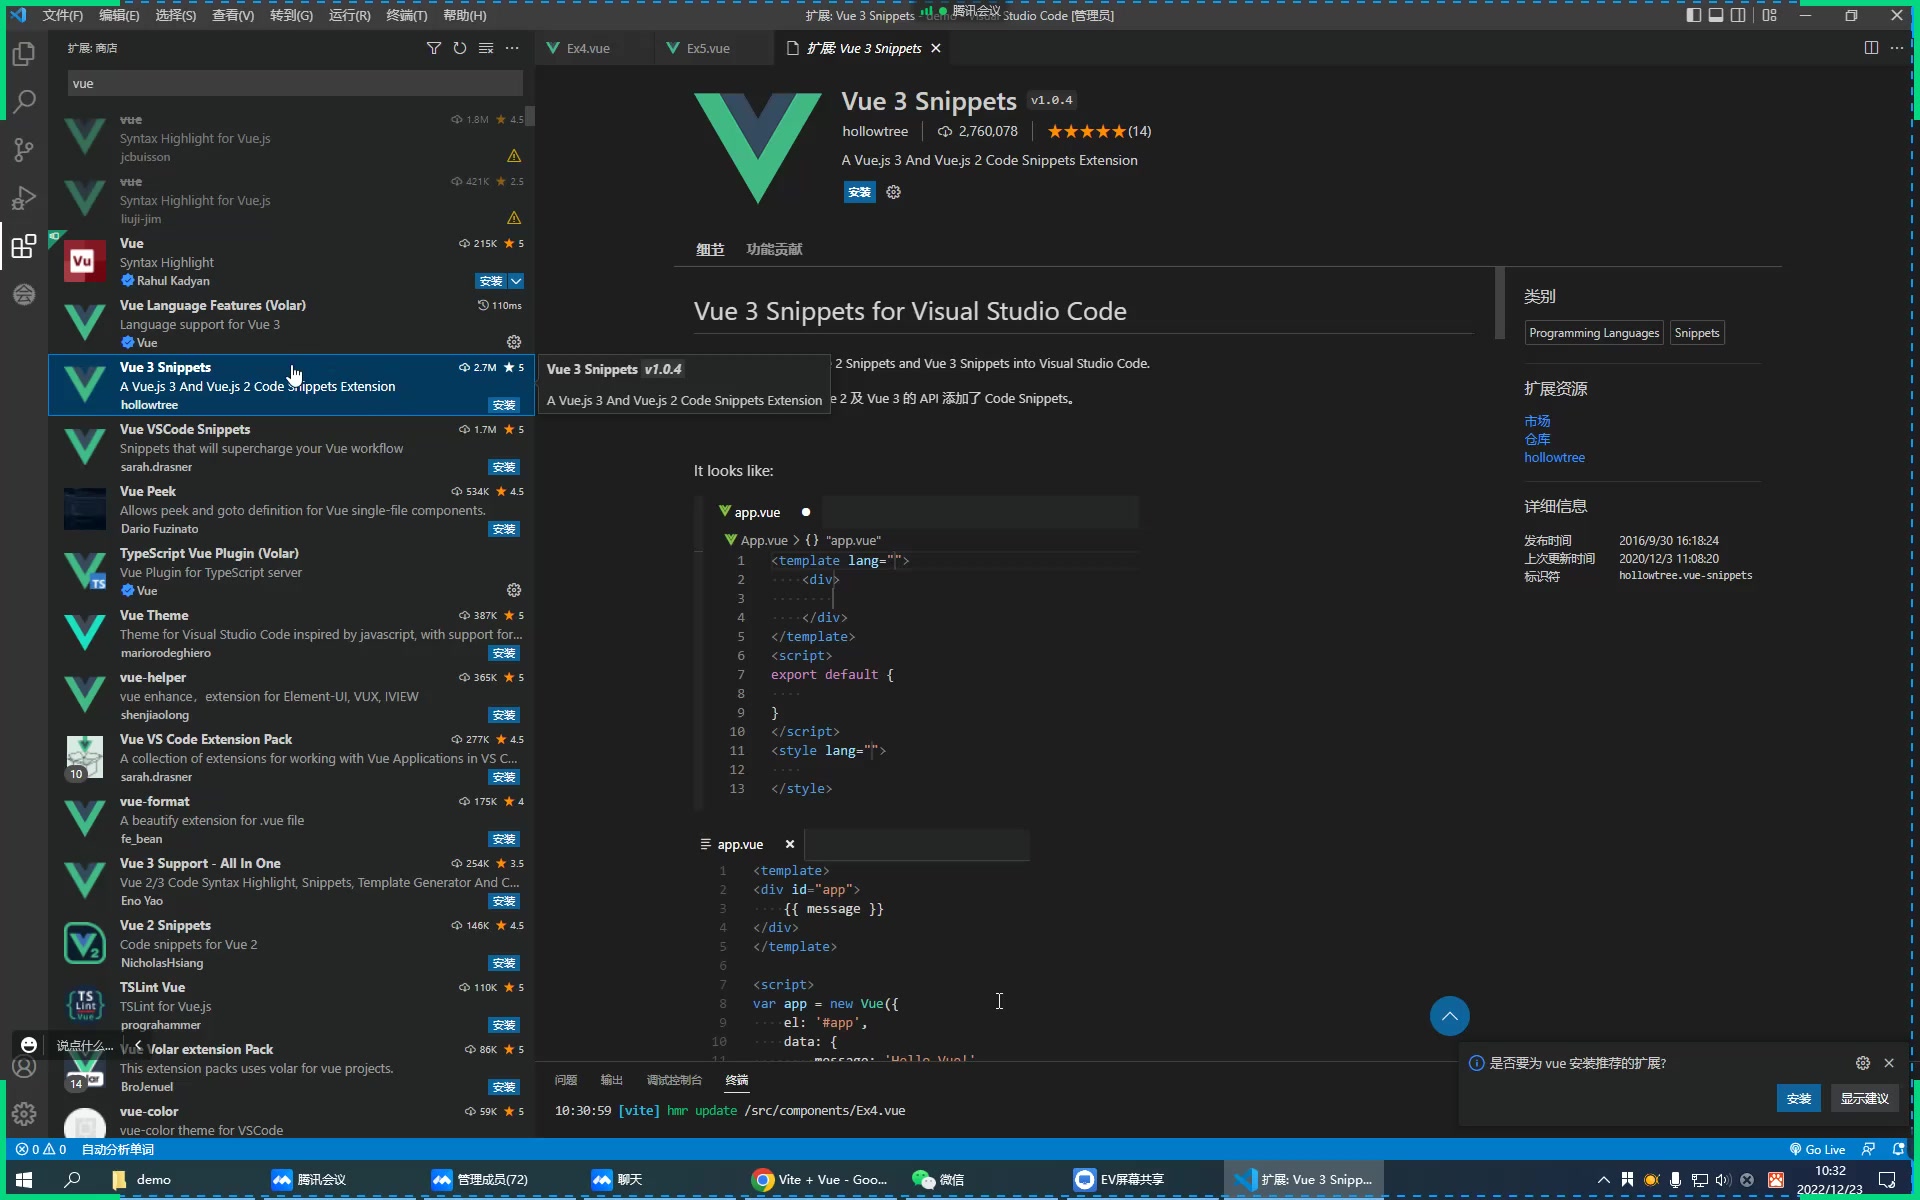Click the filter extensions funnel icon
The height and width of the screenshot is (1200, 1920).
point(434,48)
